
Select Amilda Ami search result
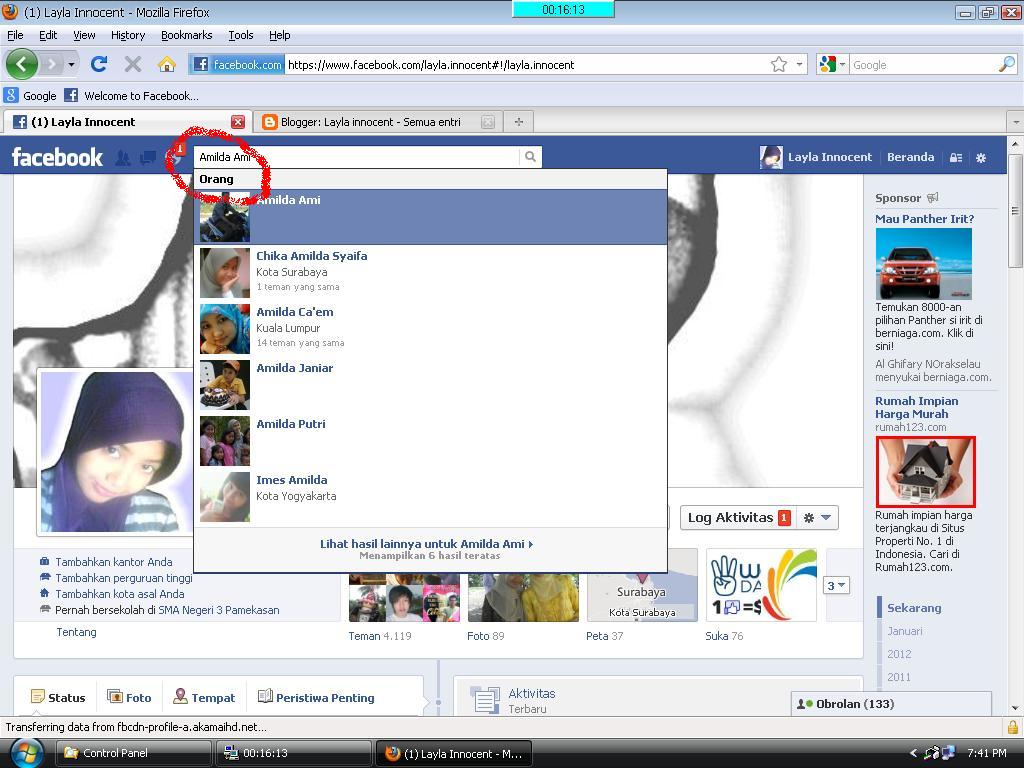click(x=431, y=217)
